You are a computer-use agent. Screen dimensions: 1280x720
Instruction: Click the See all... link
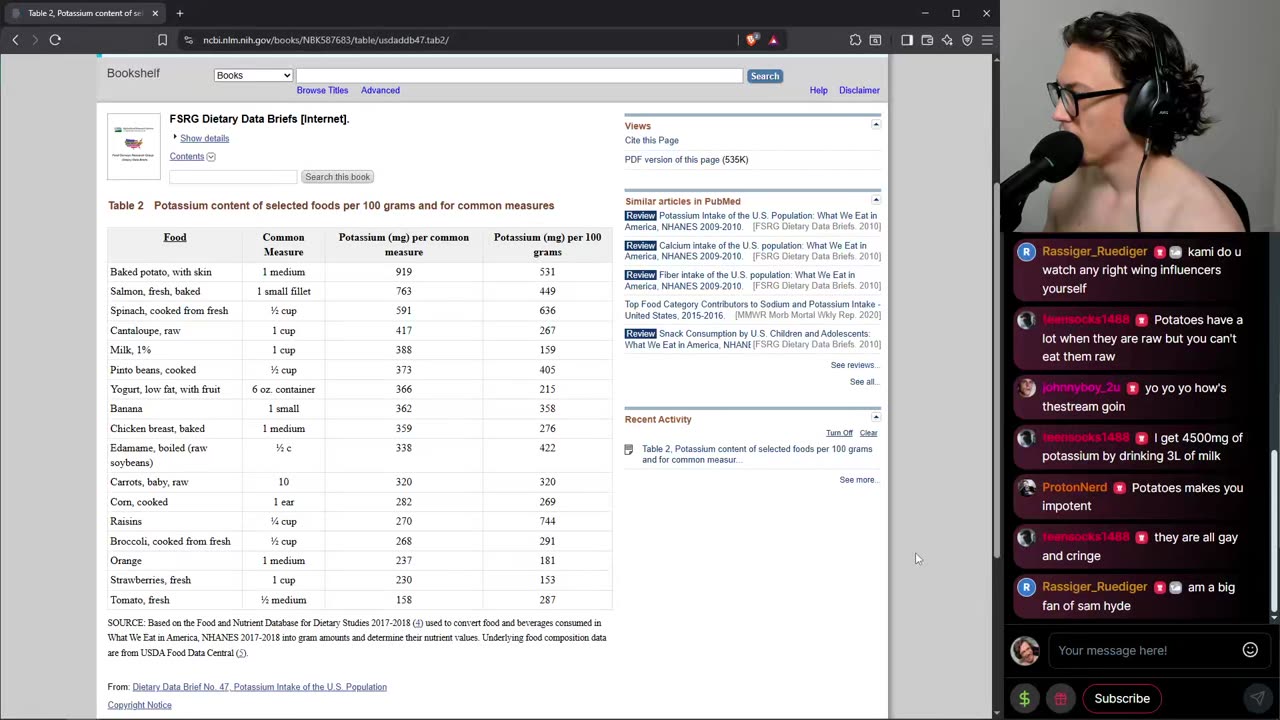click(x=863, y=382)
